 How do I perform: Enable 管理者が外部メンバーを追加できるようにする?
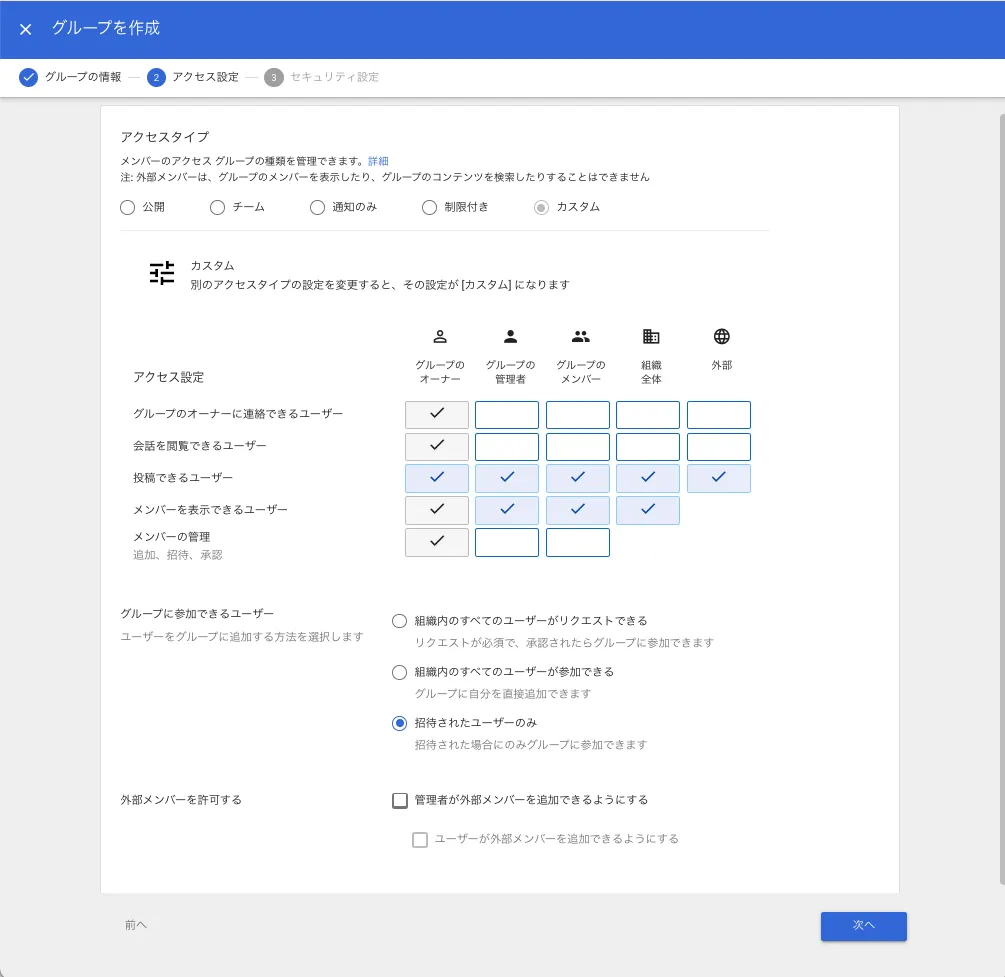click(400, 801)
